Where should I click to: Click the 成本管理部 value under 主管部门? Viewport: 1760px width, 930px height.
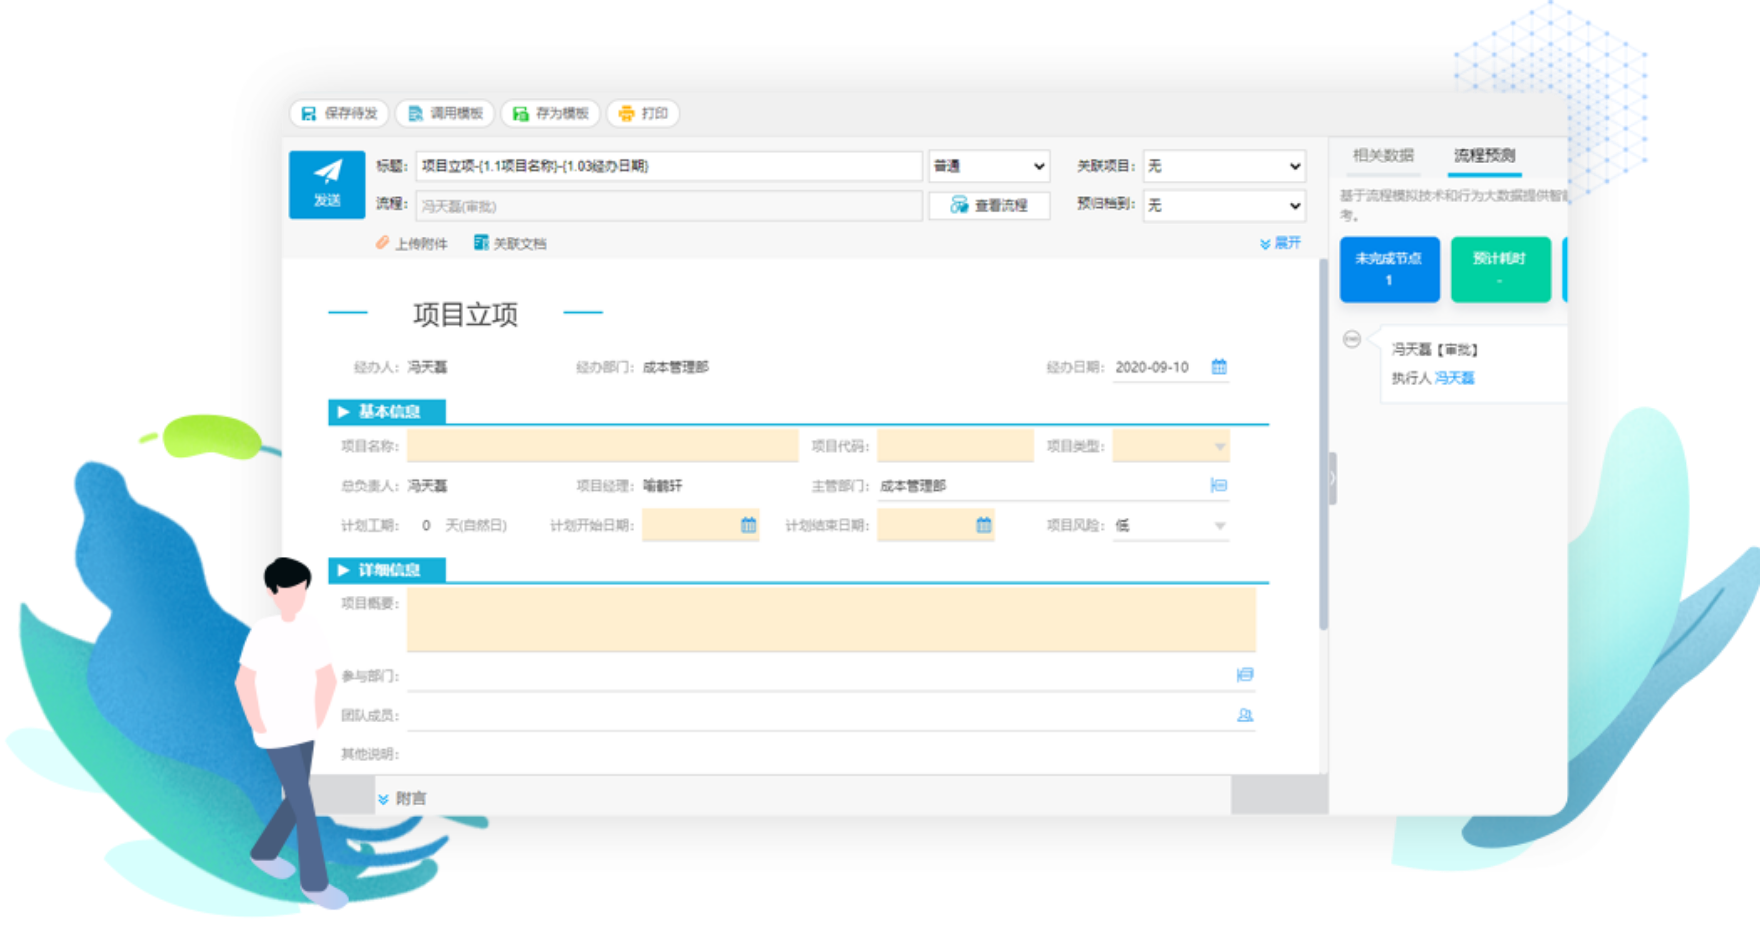pyautogui.click(x=913, y=486)
